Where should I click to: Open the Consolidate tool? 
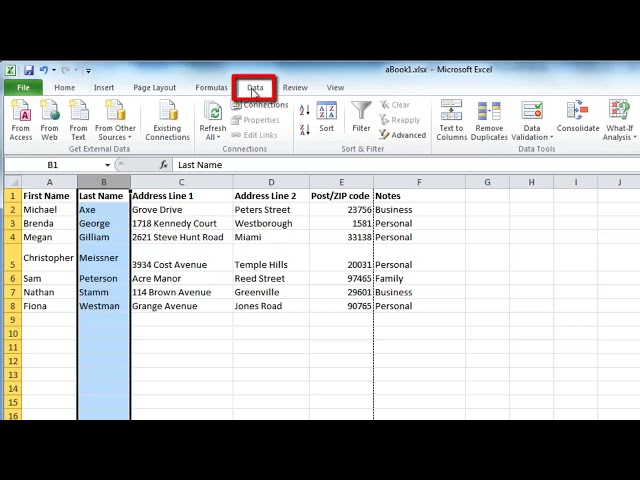point(578,117)
